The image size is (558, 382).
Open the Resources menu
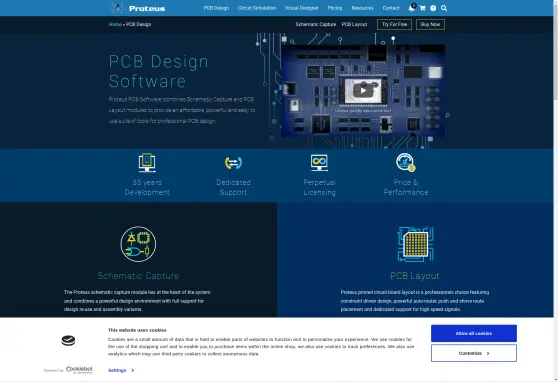[362, 8]
